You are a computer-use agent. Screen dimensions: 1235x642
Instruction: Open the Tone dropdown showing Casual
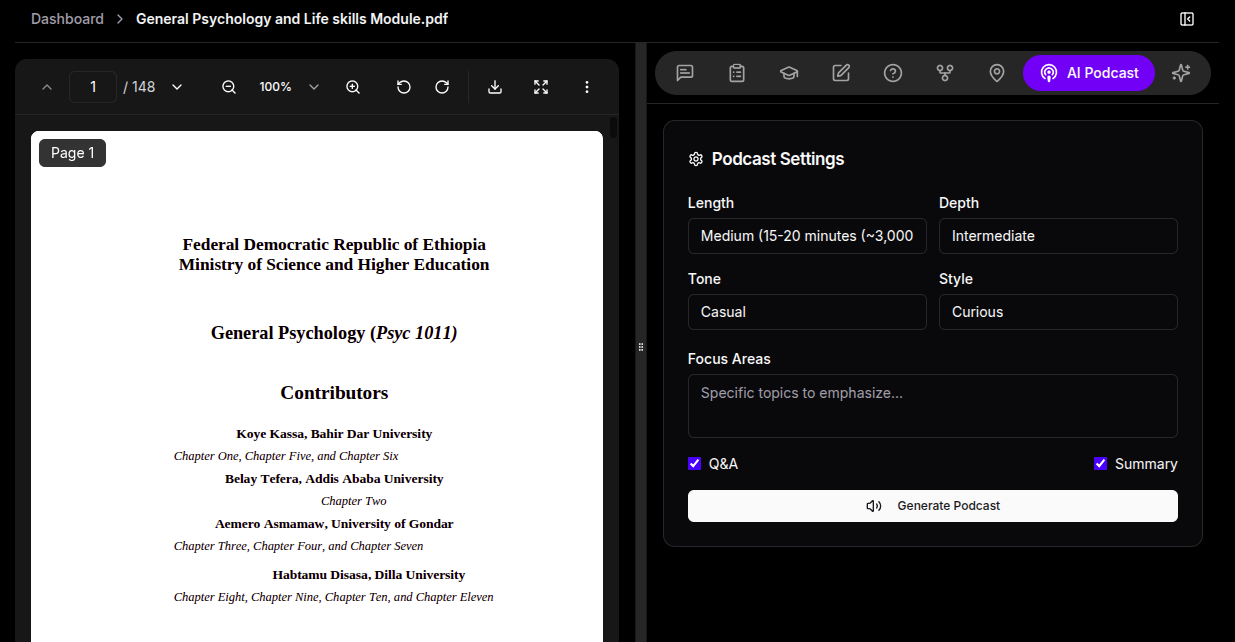807,312
